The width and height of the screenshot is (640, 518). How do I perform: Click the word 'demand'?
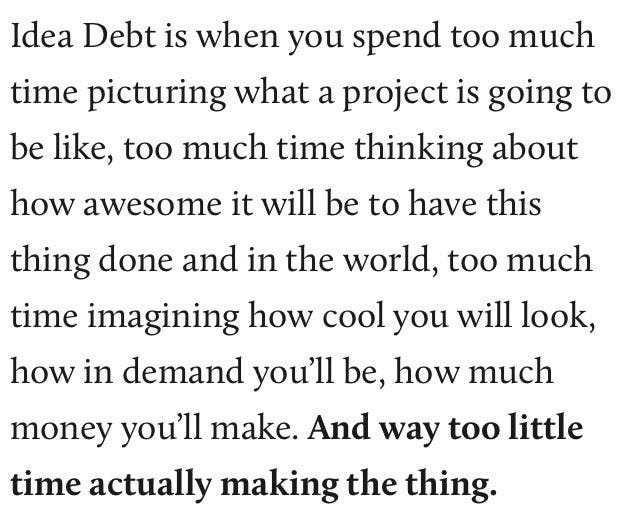click(183, 371)
